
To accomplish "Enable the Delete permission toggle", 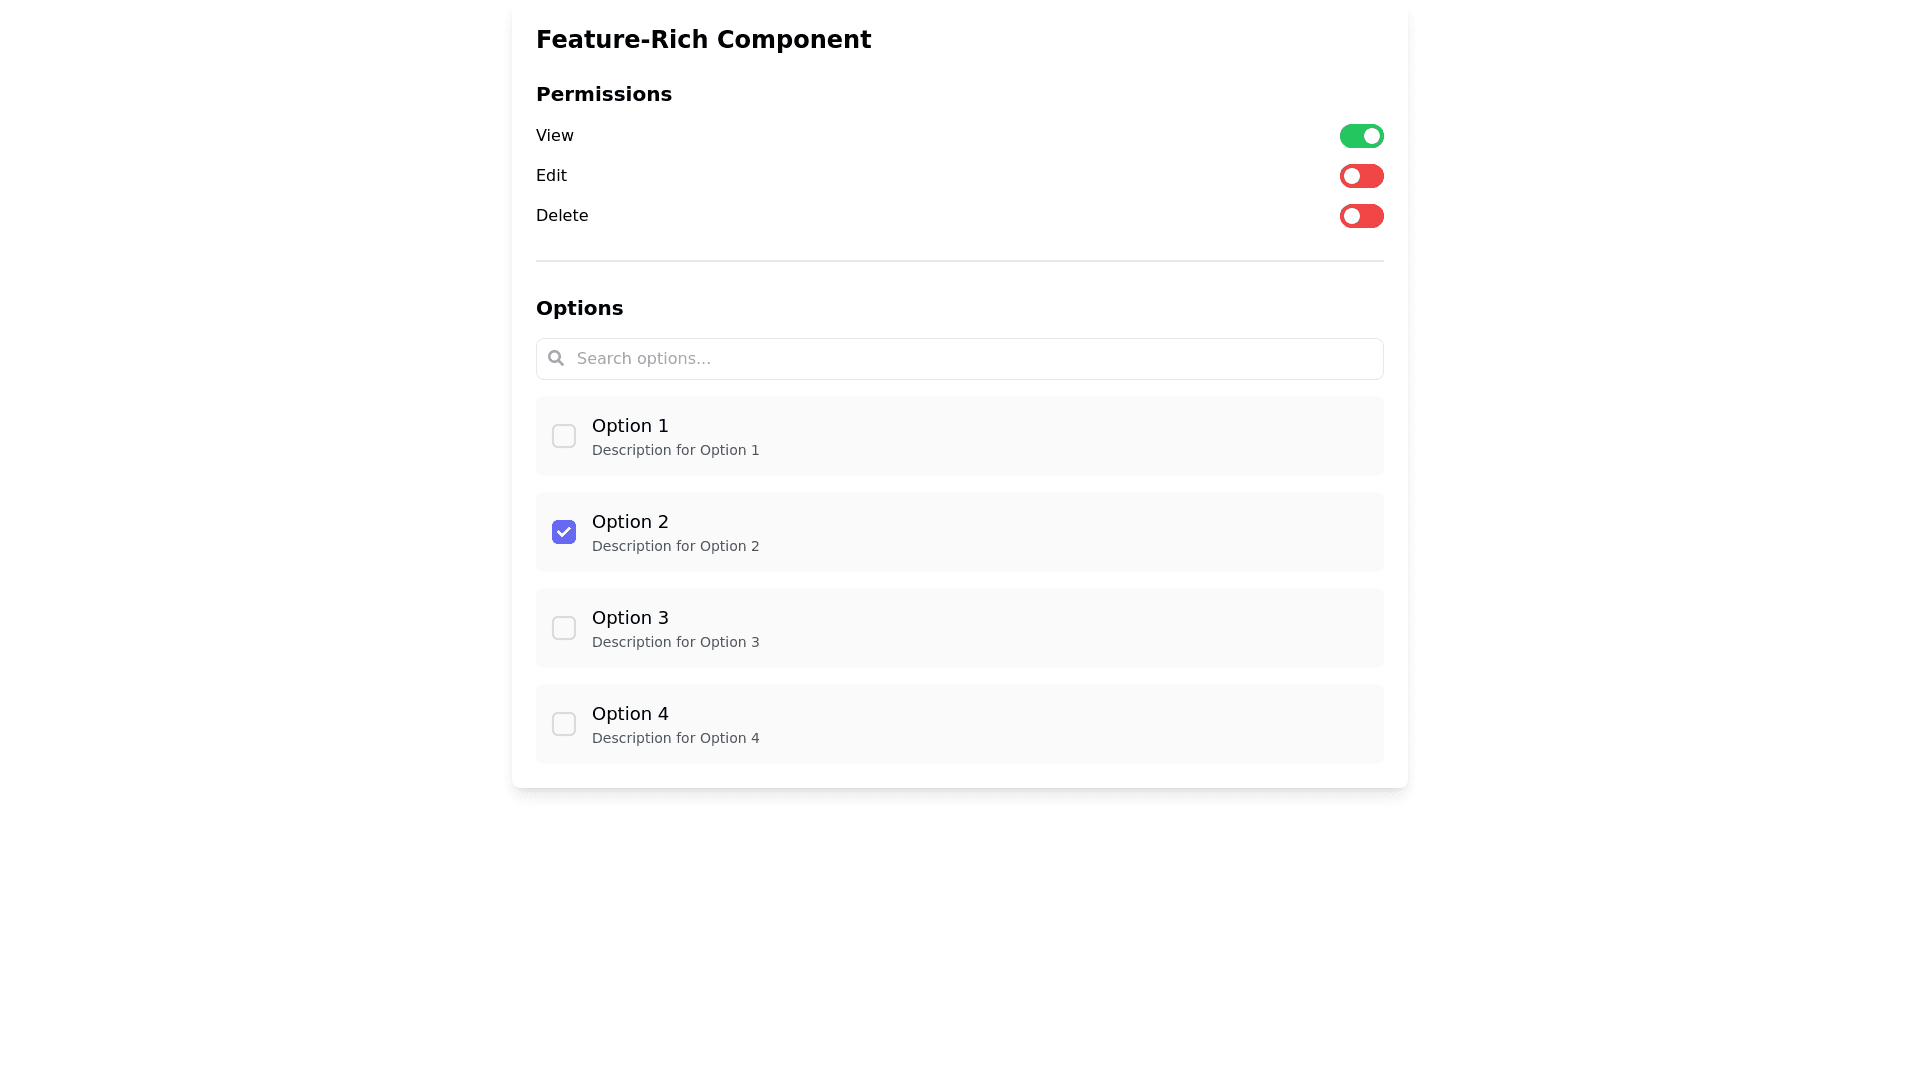I will point(1361,216).
